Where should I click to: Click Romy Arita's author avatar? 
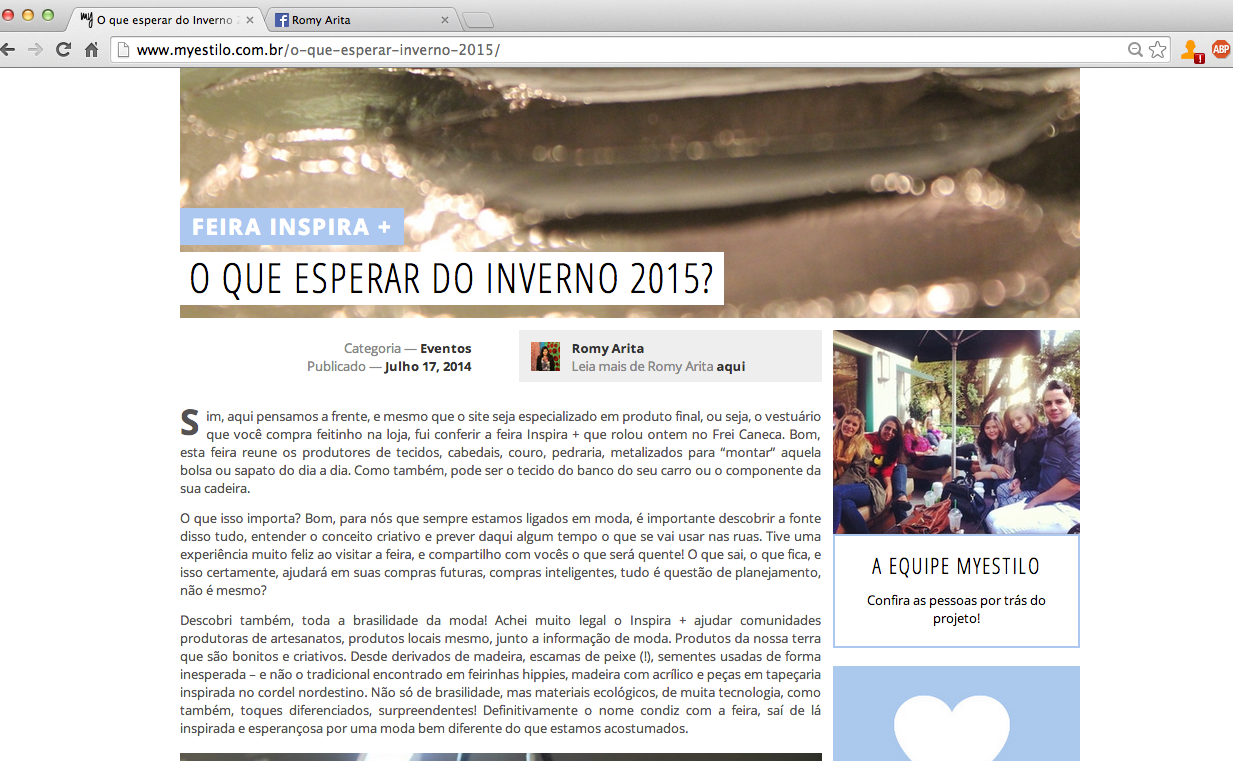(545, 356)
